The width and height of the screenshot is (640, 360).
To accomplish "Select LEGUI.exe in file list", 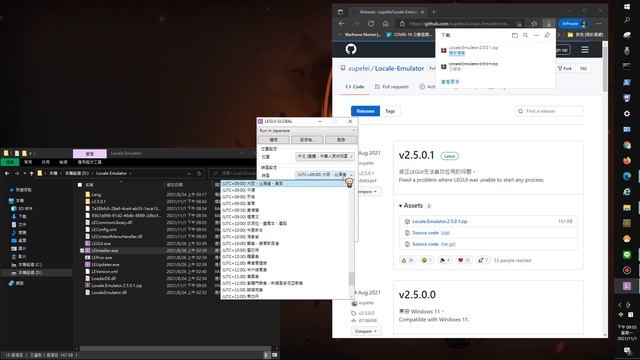I will (101, 244).
